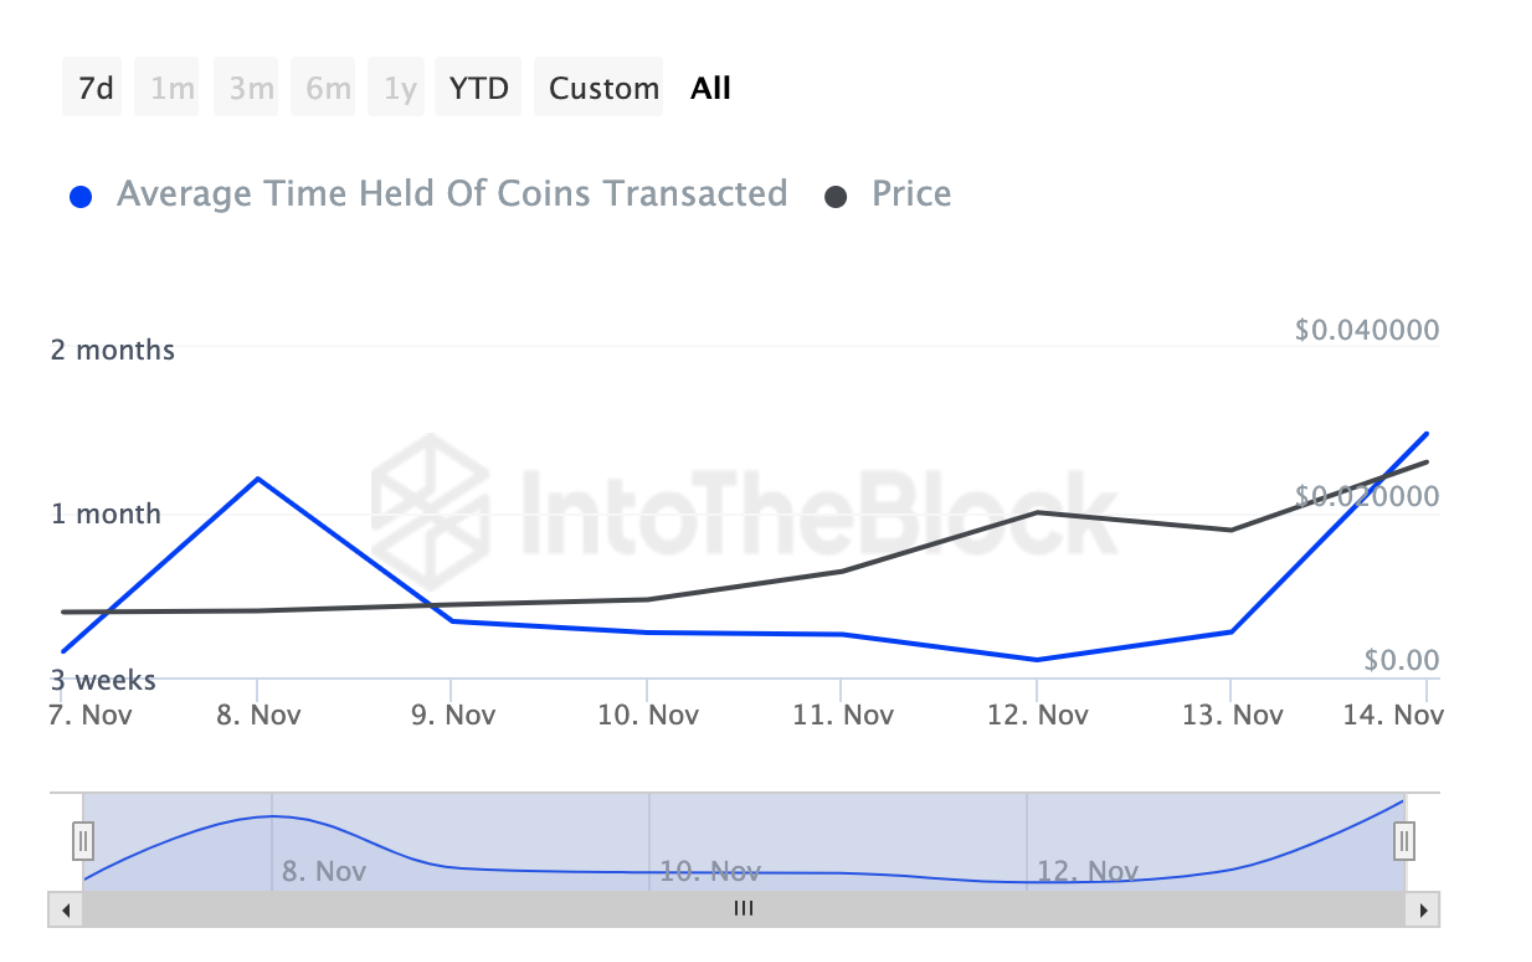Grab the left navigator range handle
Viewport: 1532px width, 962px height.
[x=83, y=841]
